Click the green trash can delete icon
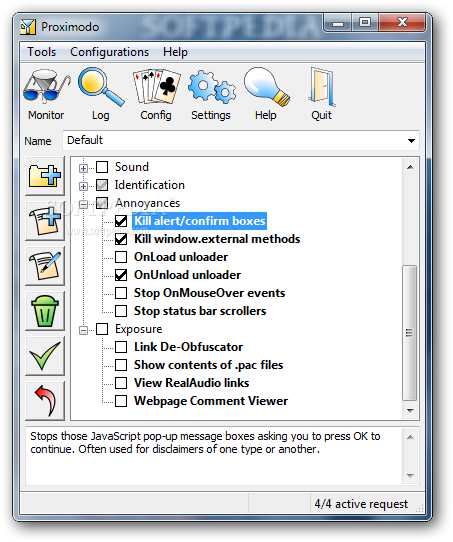Screen dimensions: 453x542 (x=45, y=310)
